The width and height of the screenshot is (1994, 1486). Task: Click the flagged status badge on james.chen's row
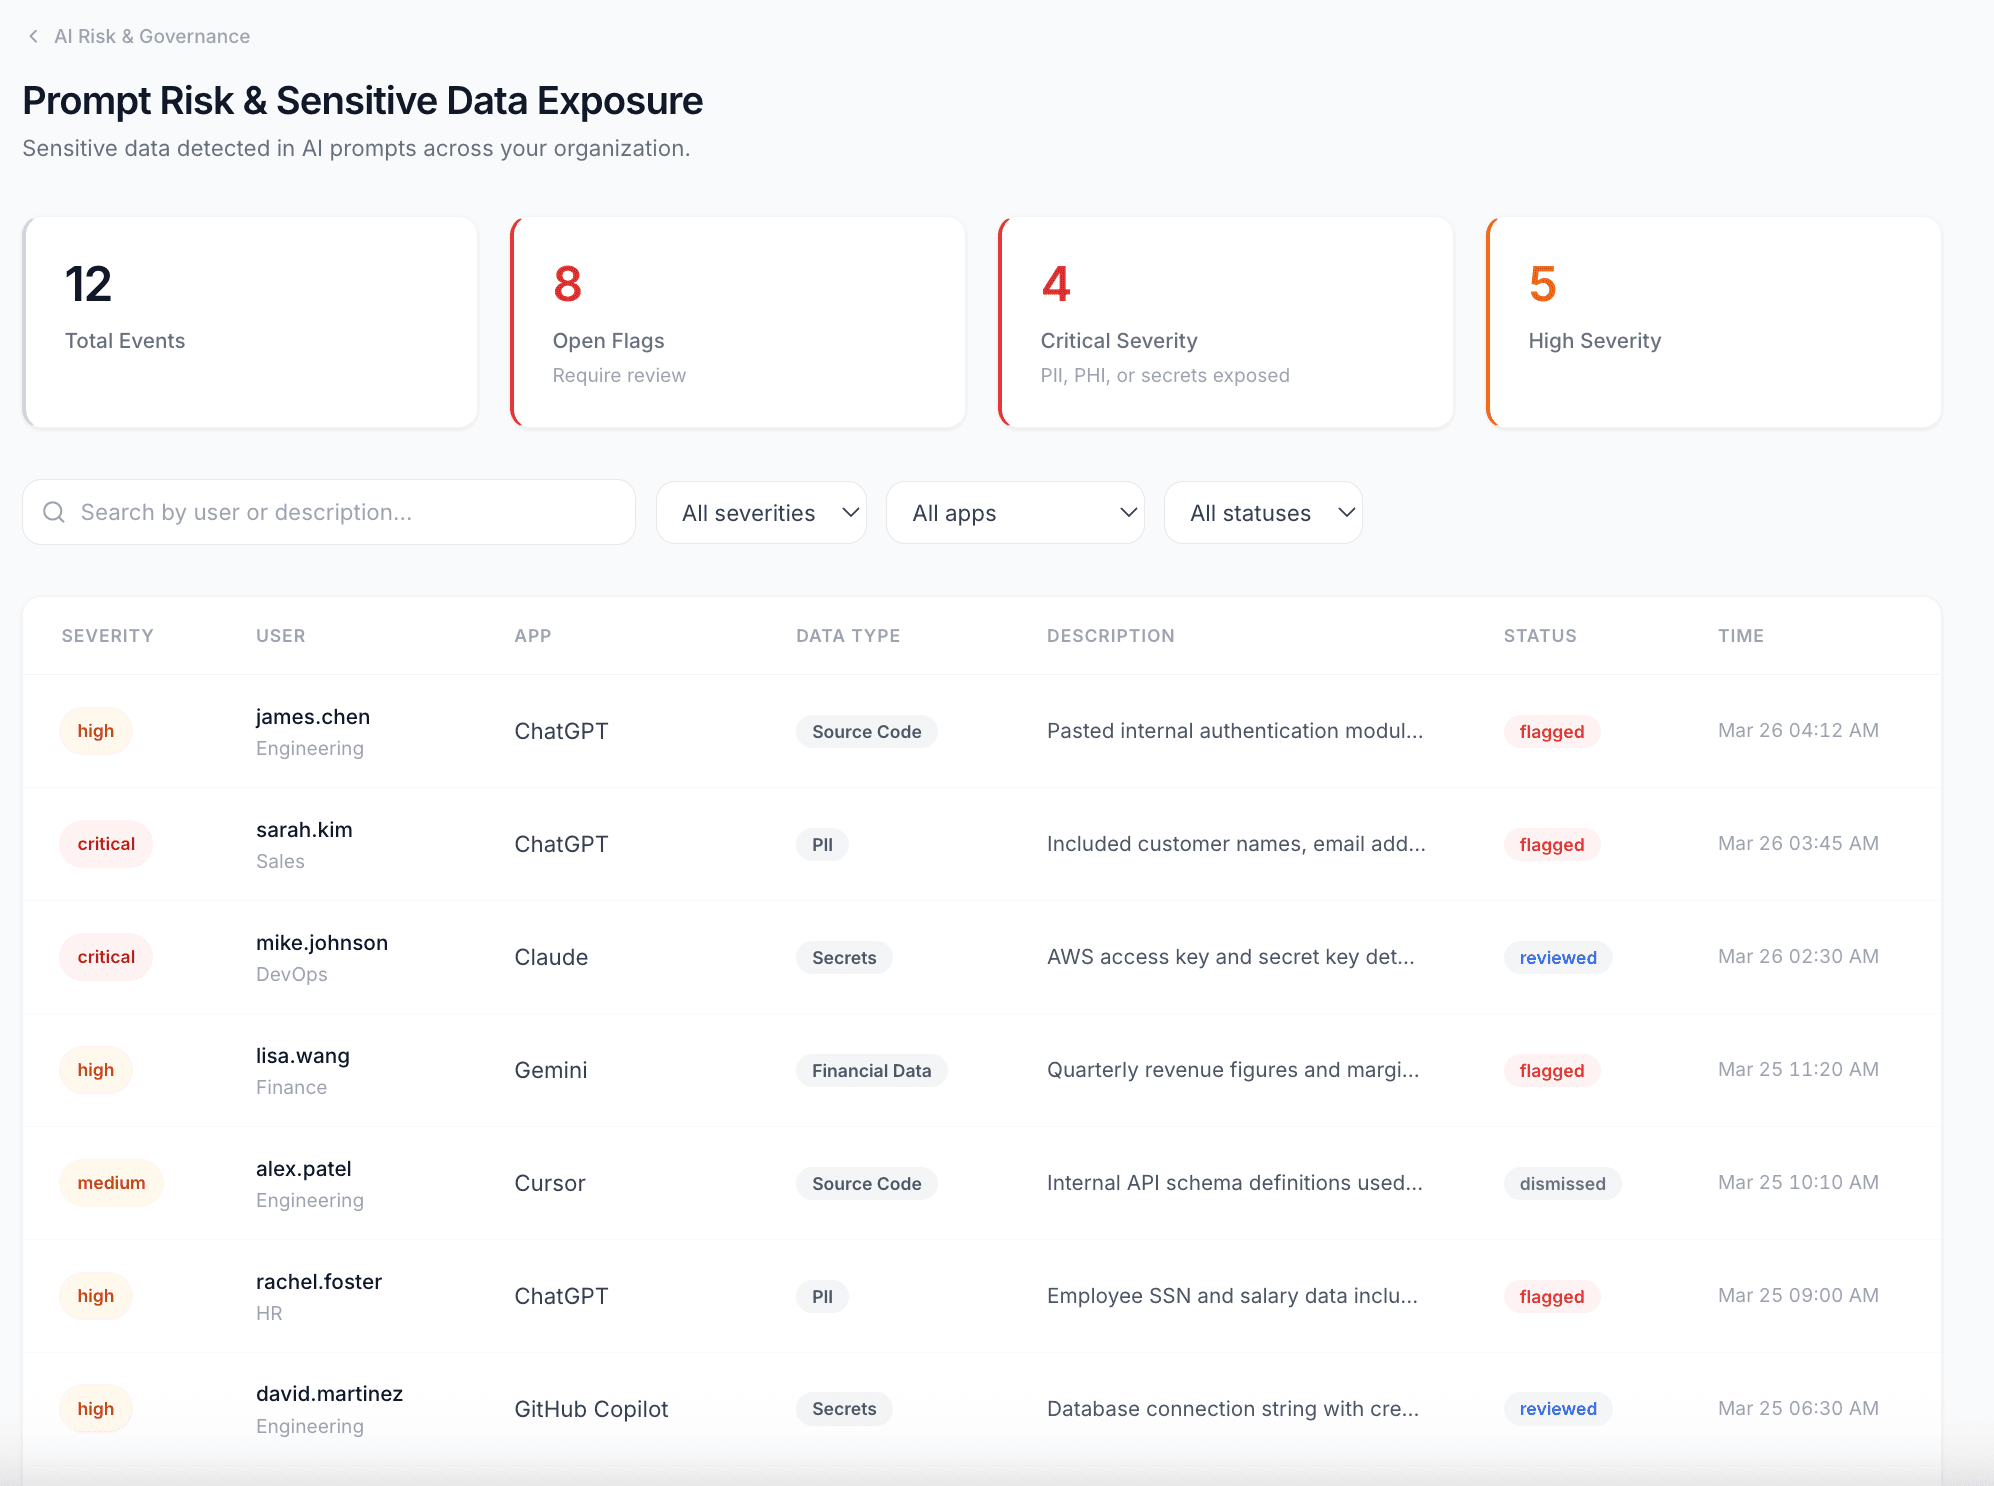(x=1551, y=731)
